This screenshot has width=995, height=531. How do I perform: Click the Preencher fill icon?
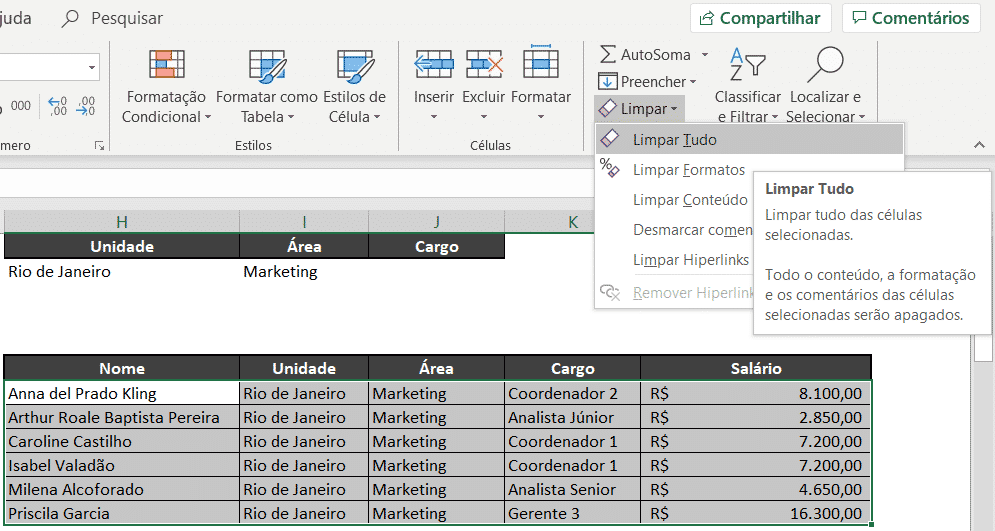pos(607,82)
